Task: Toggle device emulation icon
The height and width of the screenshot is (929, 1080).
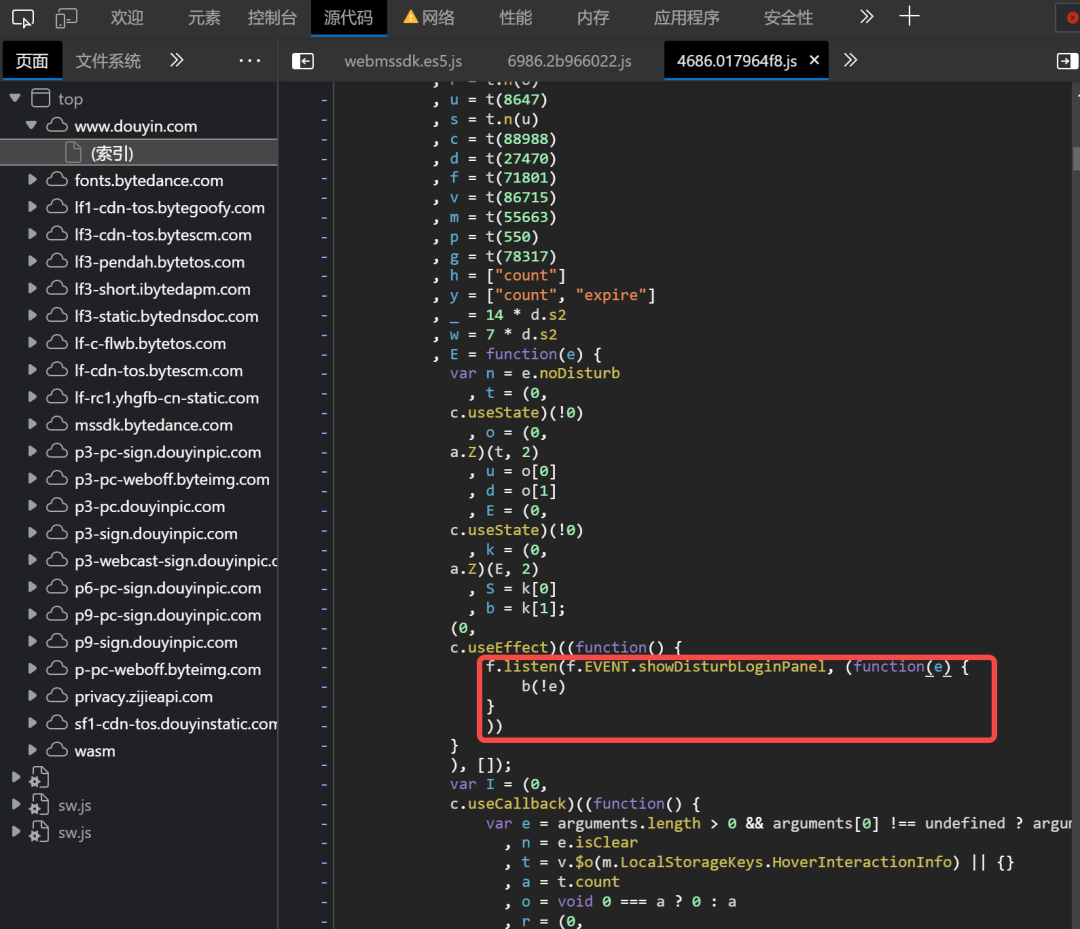Action: (x=66, y=18)
